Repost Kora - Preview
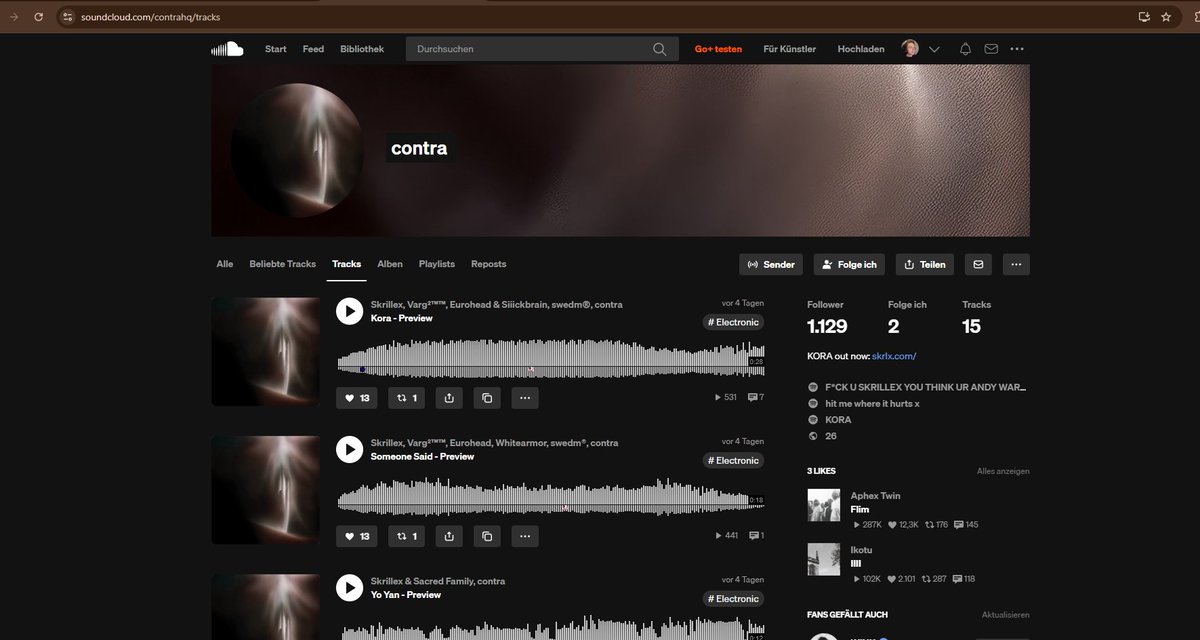Screen dimensions: 1200x640 click(x=407, y=398)
